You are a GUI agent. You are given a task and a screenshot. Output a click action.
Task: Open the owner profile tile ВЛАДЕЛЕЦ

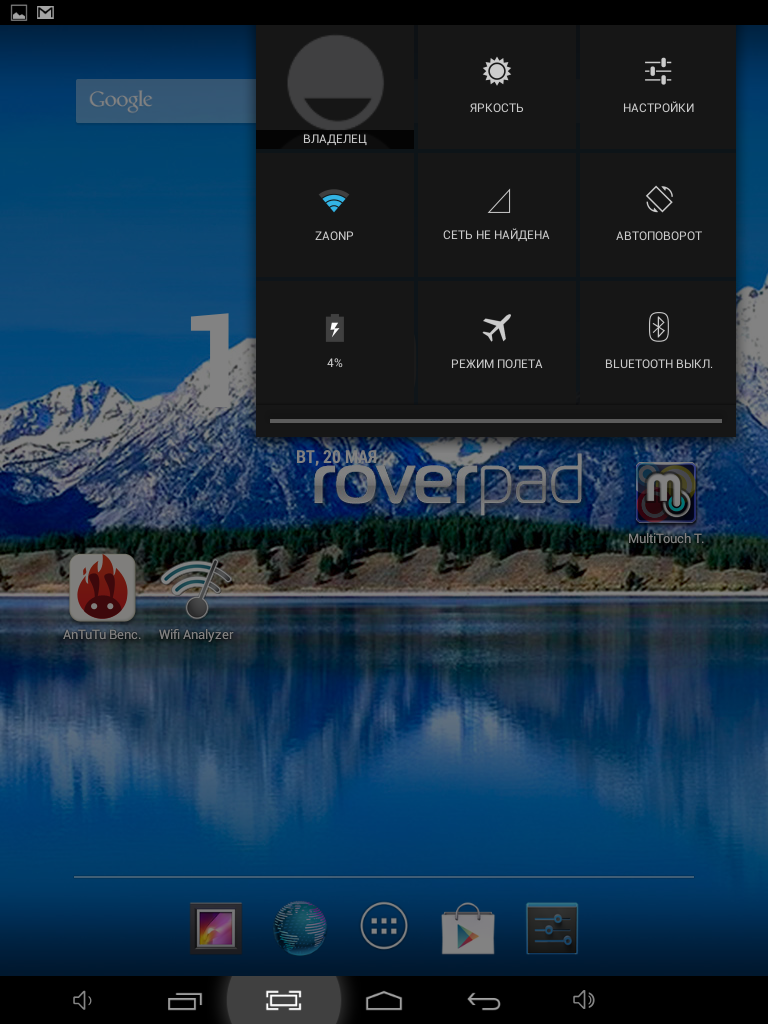pyautogui.click(x=334, y=87)
